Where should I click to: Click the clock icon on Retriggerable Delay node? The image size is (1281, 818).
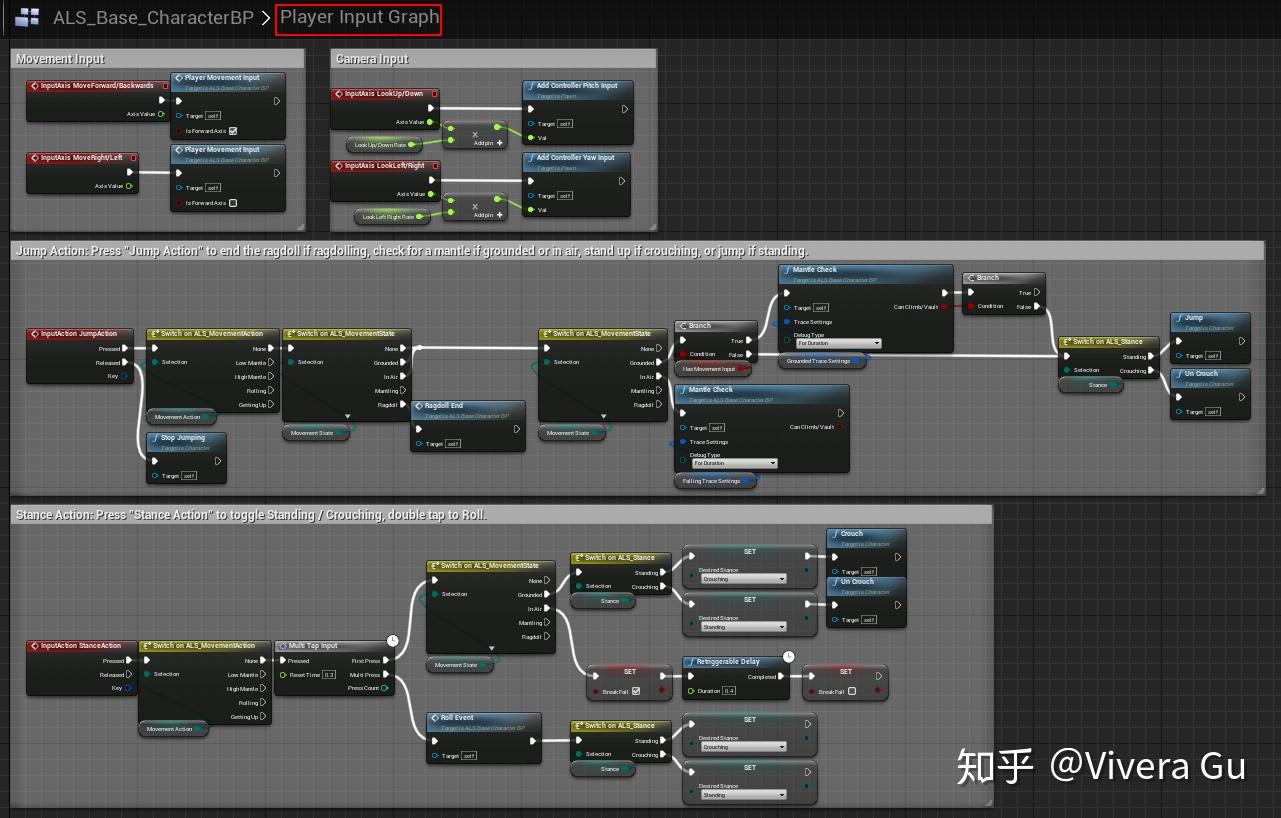point(788,654)
